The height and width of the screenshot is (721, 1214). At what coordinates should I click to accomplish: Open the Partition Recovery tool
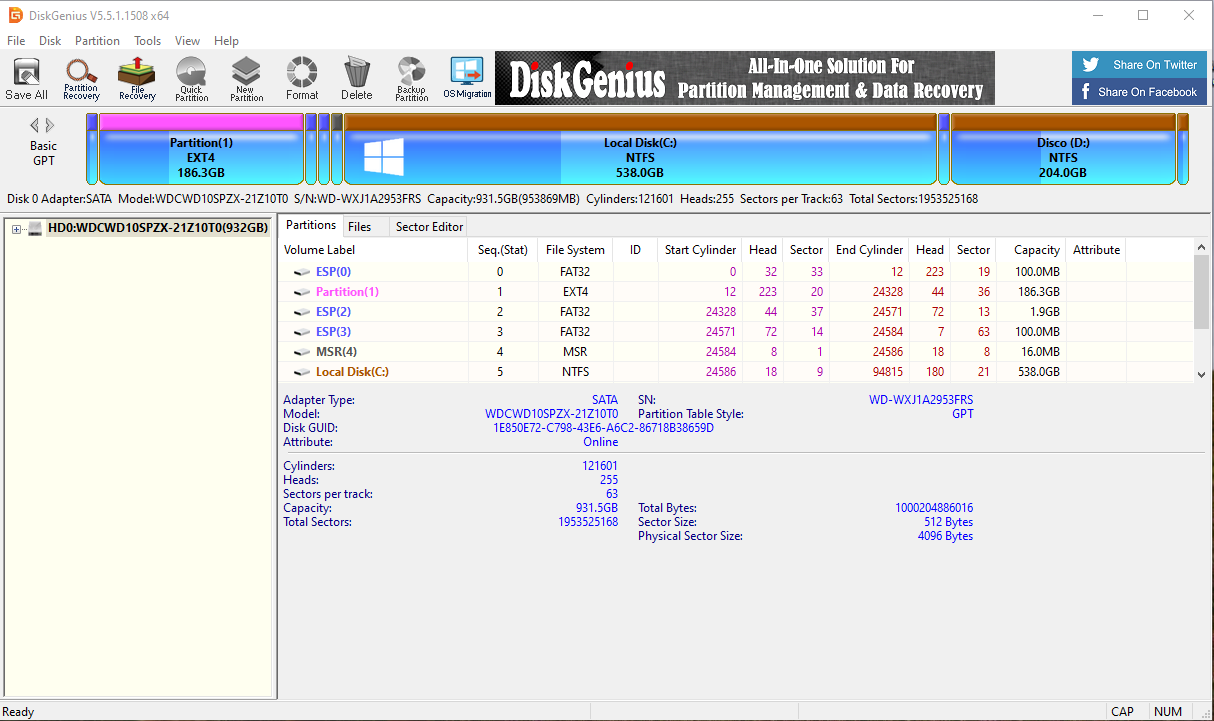(81, 79)
